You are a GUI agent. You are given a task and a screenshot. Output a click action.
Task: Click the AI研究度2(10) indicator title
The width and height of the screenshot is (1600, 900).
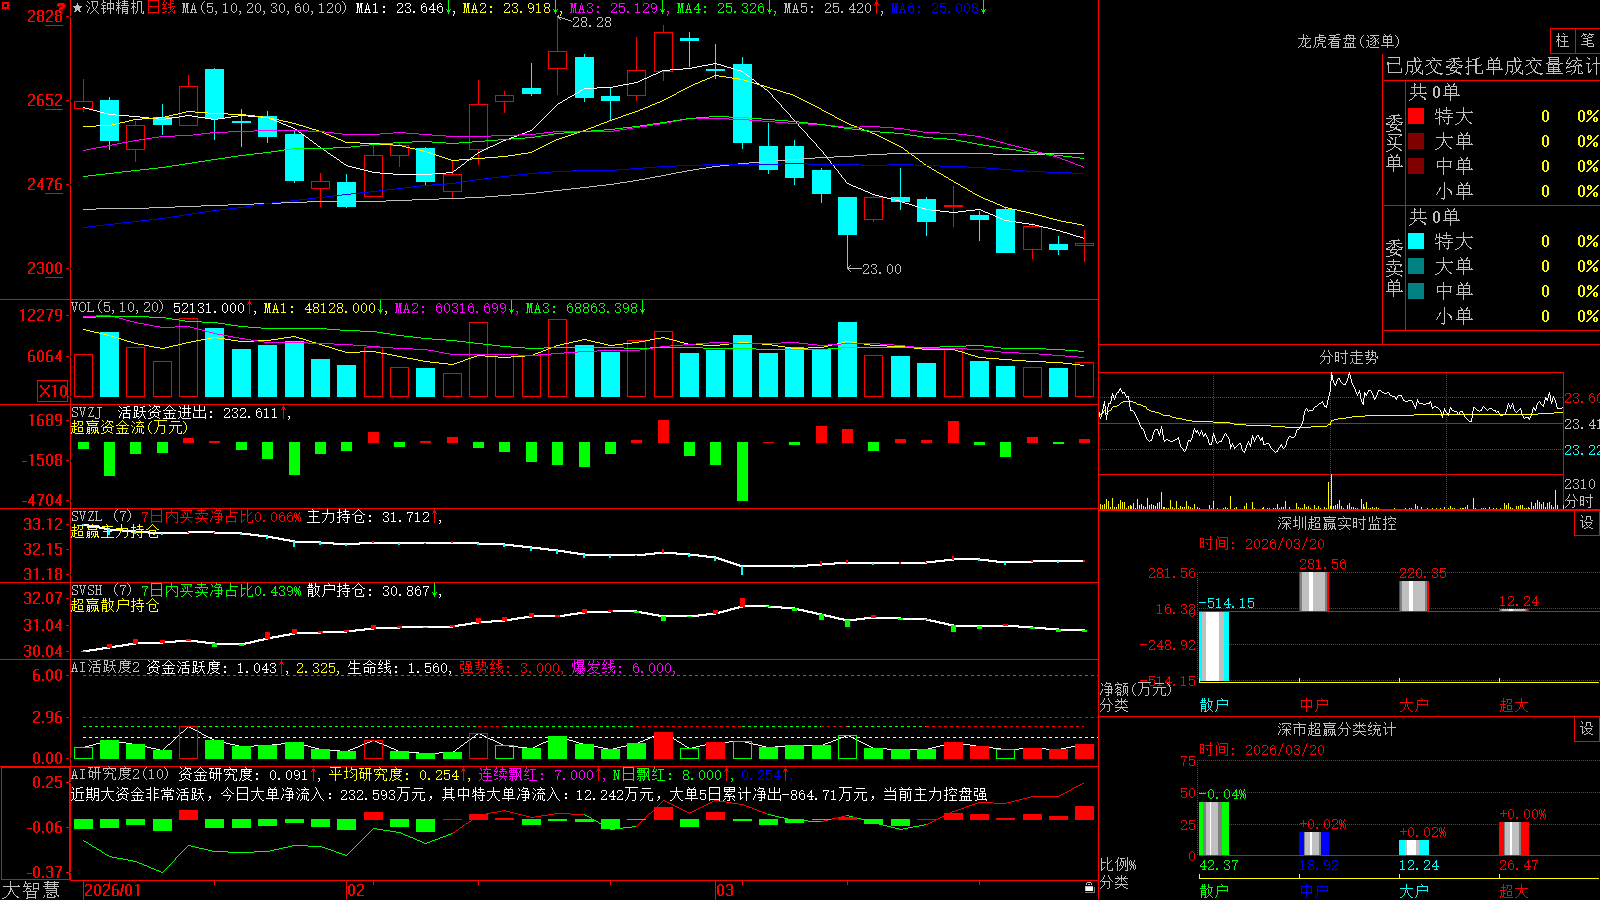click(x=120, y=774)
